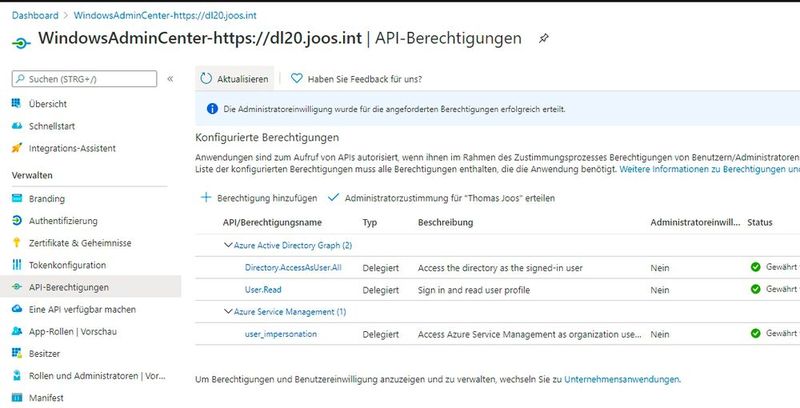The image size is (800, 408).
Task: Click the heart feedback icon
Action: pyautogui.click(x=296, y=79)
